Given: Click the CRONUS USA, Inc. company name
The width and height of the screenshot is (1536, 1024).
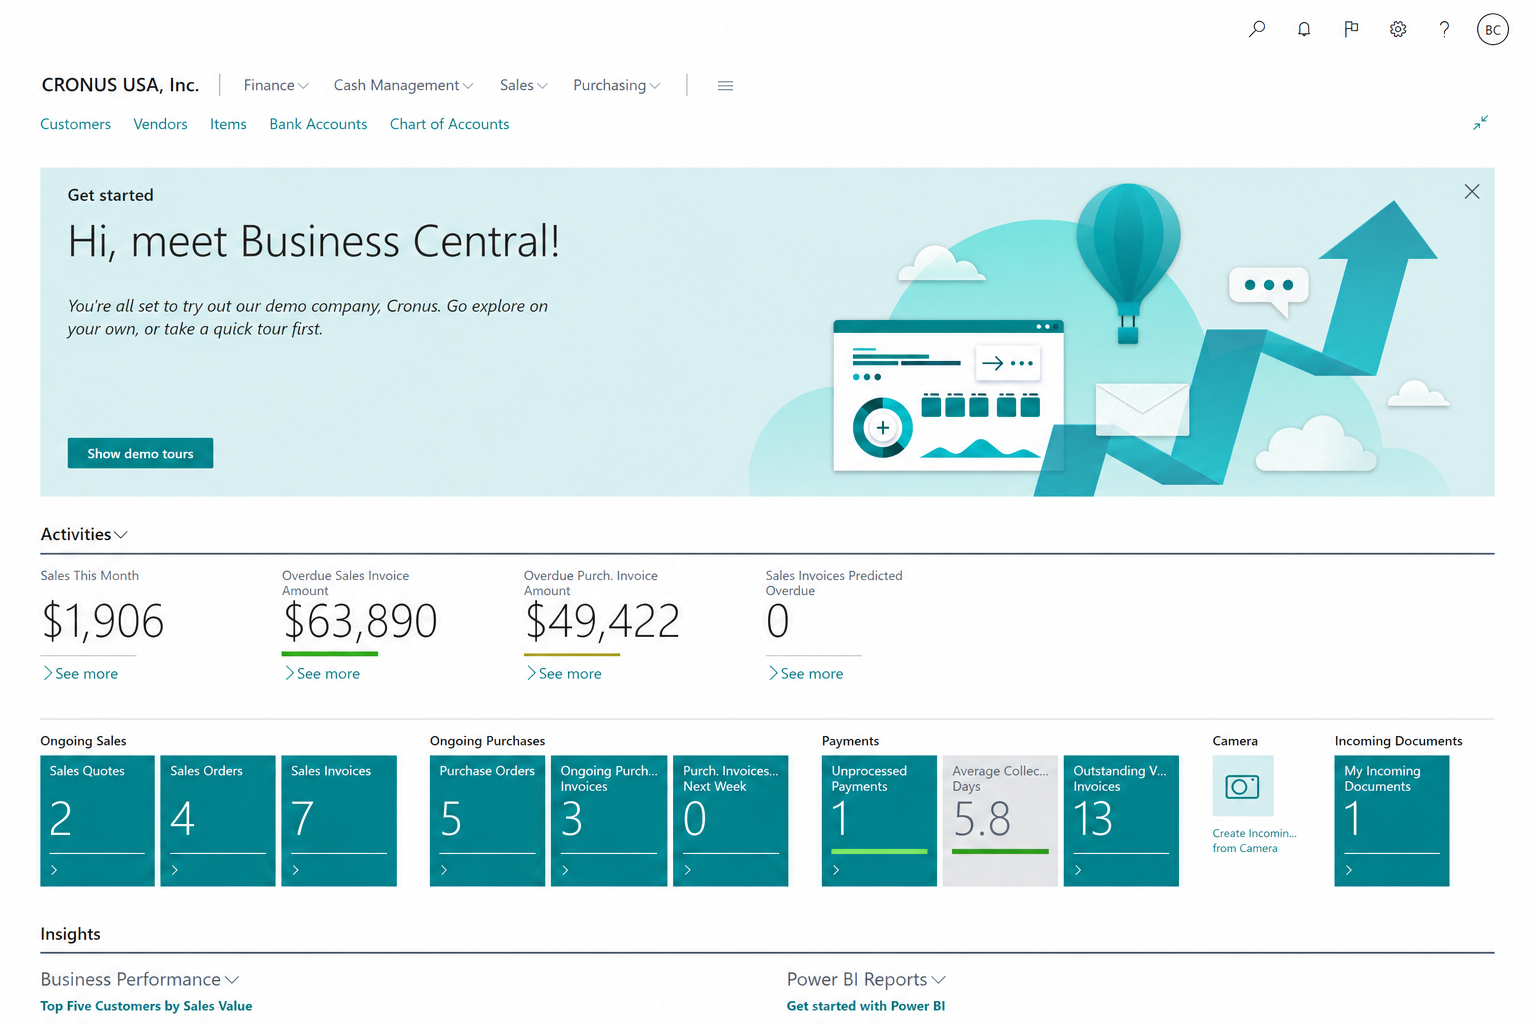Looking at the screenshot, I should point(120,85).
